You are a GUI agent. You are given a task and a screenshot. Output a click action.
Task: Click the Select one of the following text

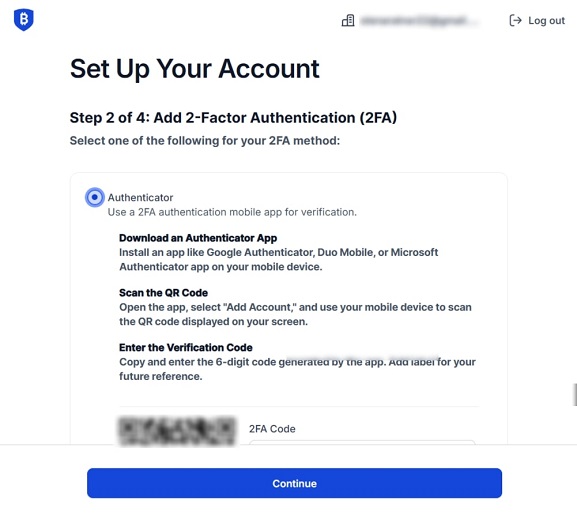click(205, 141)
